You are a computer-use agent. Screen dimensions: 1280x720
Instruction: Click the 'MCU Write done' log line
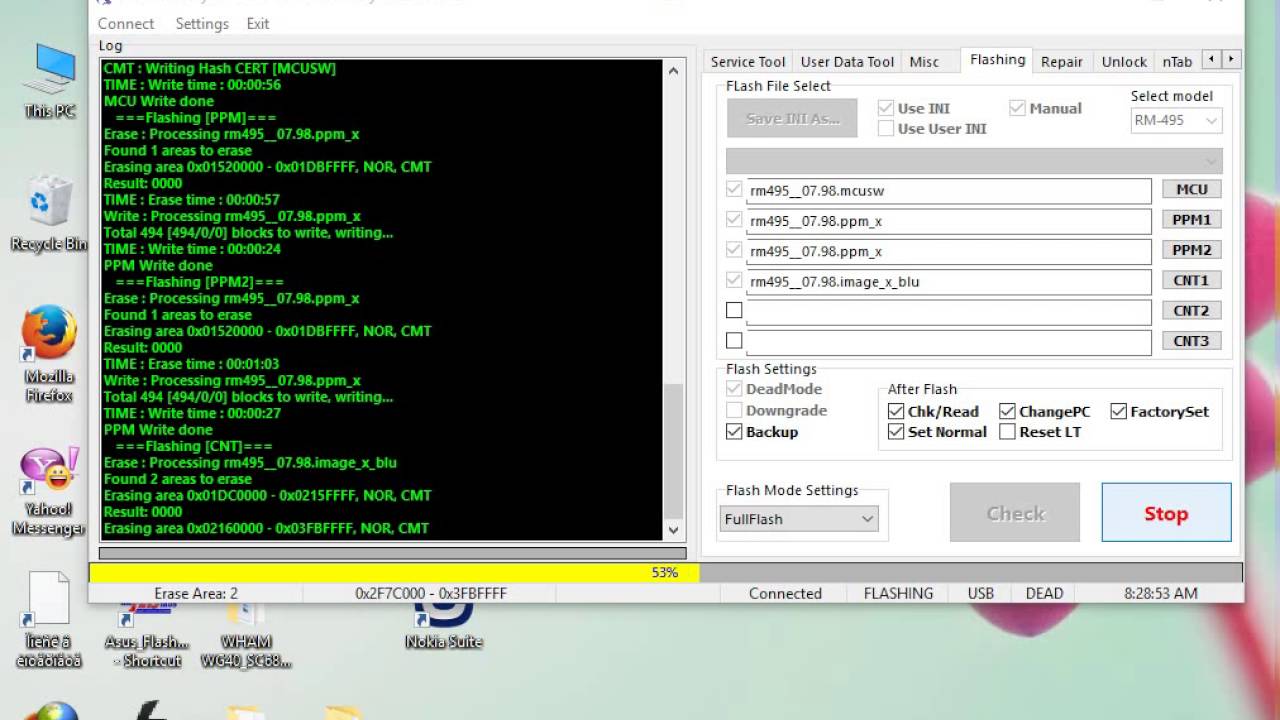[x=158, y=101]
